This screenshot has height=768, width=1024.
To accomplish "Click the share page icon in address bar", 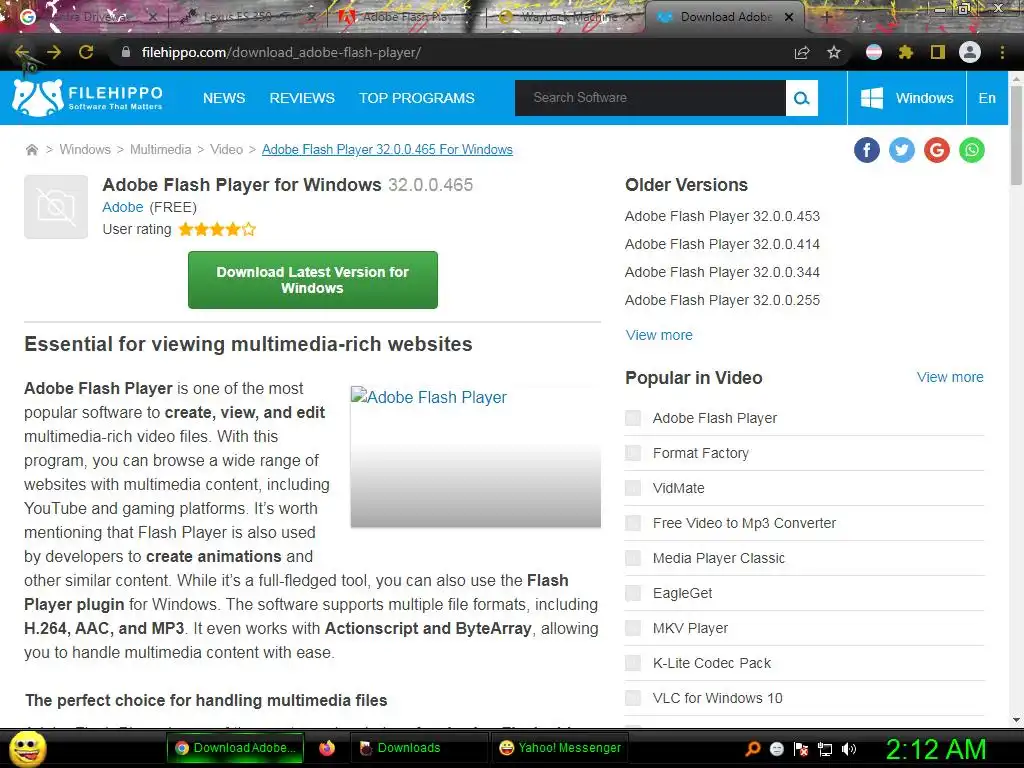I will pos(802,53).
